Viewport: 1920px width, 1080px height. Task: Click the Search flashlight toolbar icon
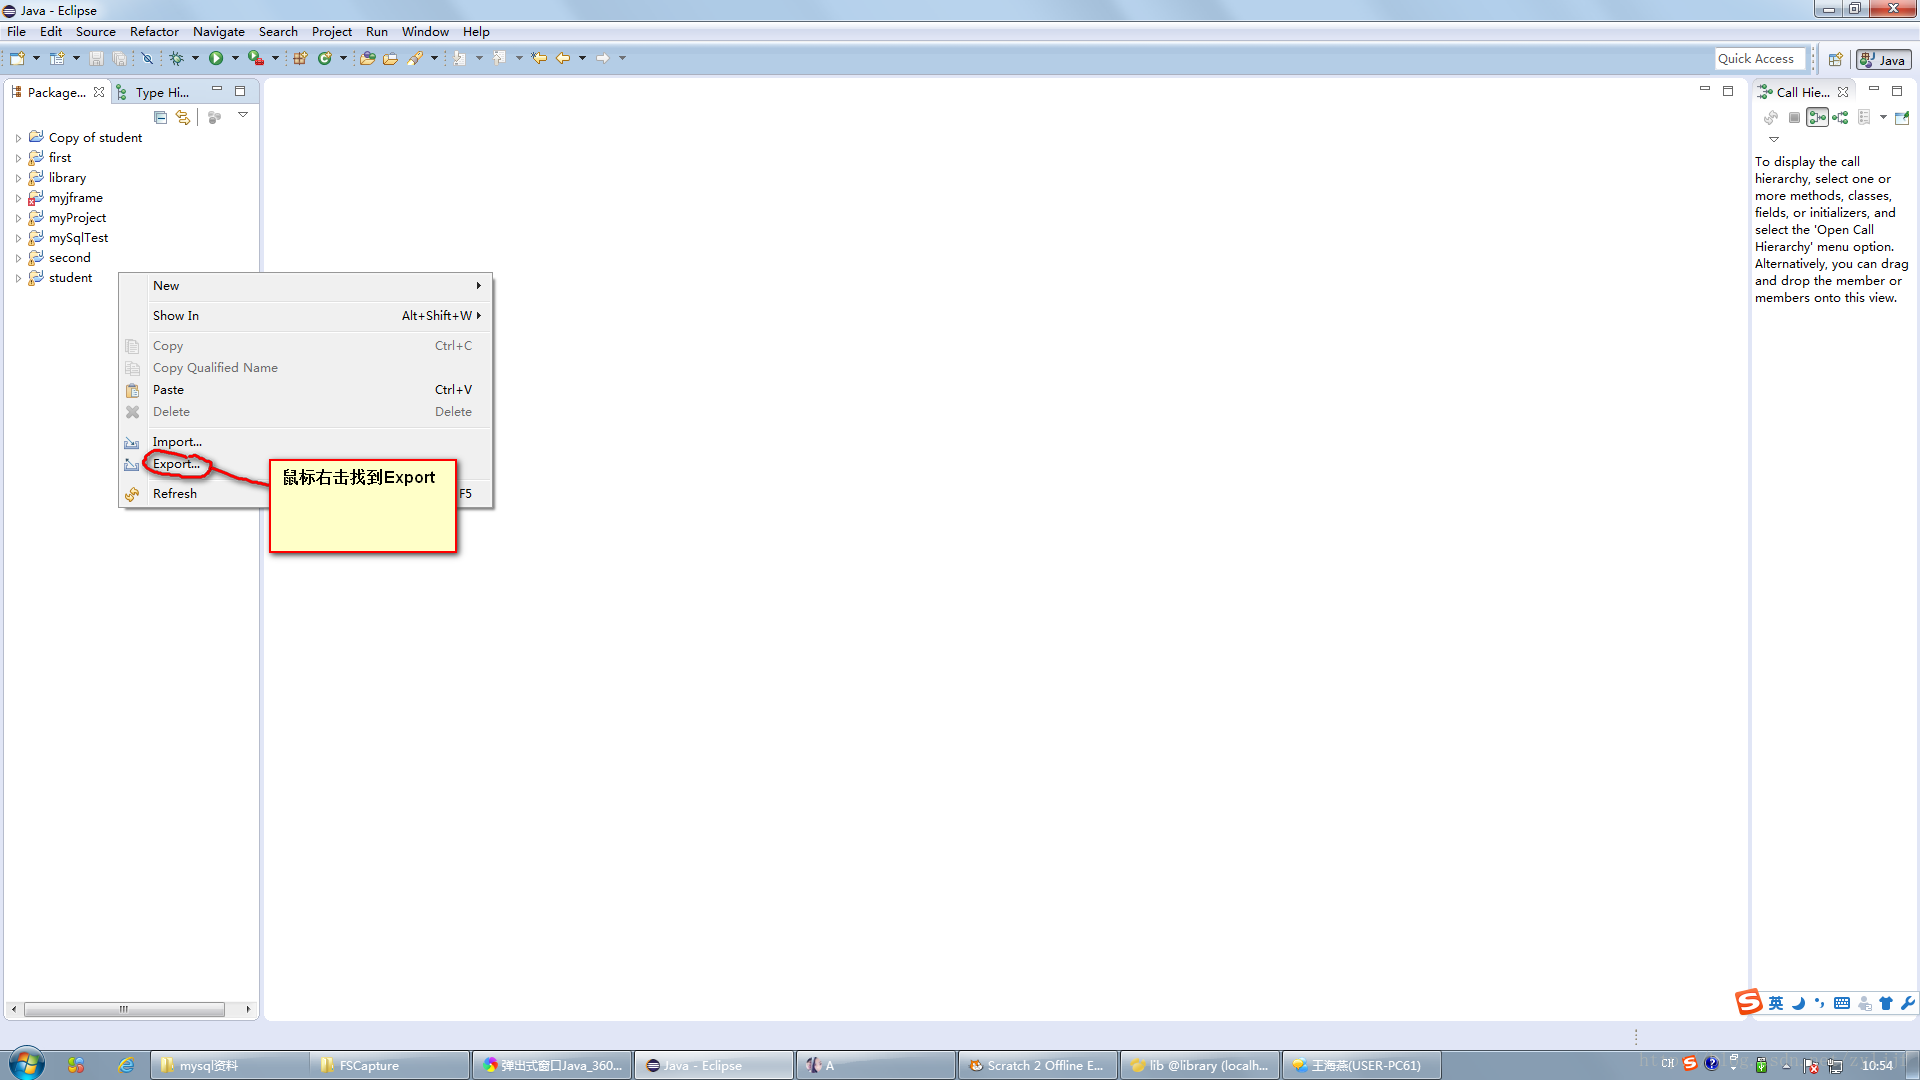click(415, 58)
